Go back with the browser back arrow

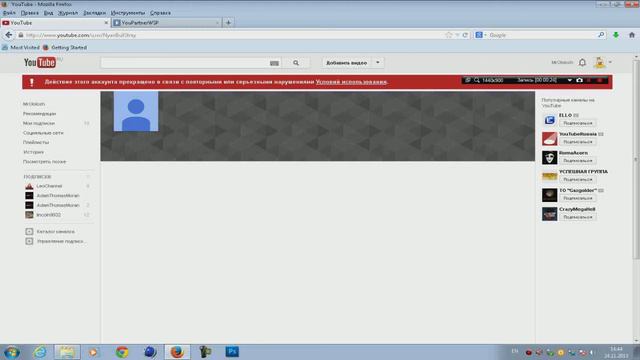pos(9,35)
